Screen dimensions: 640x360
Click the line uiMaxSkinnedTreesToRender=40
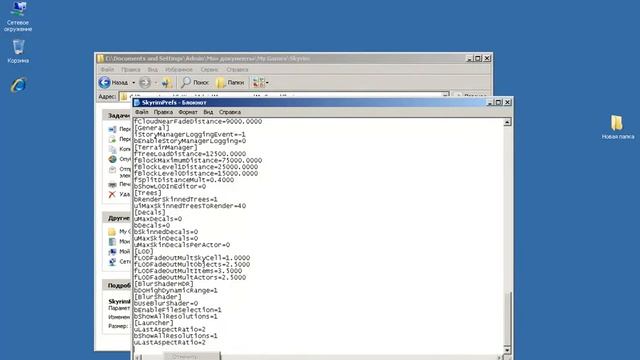190,206
